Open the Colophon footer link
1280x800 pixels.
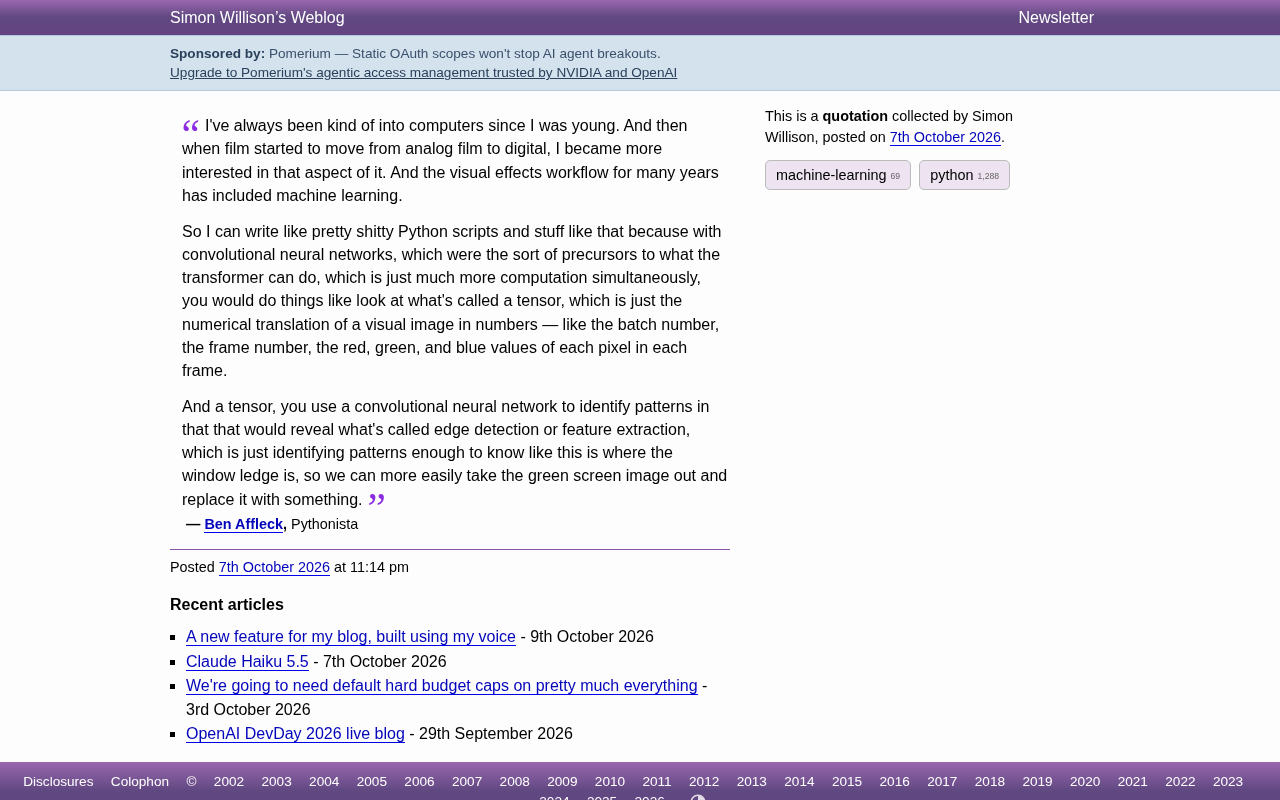click(140, 781)
